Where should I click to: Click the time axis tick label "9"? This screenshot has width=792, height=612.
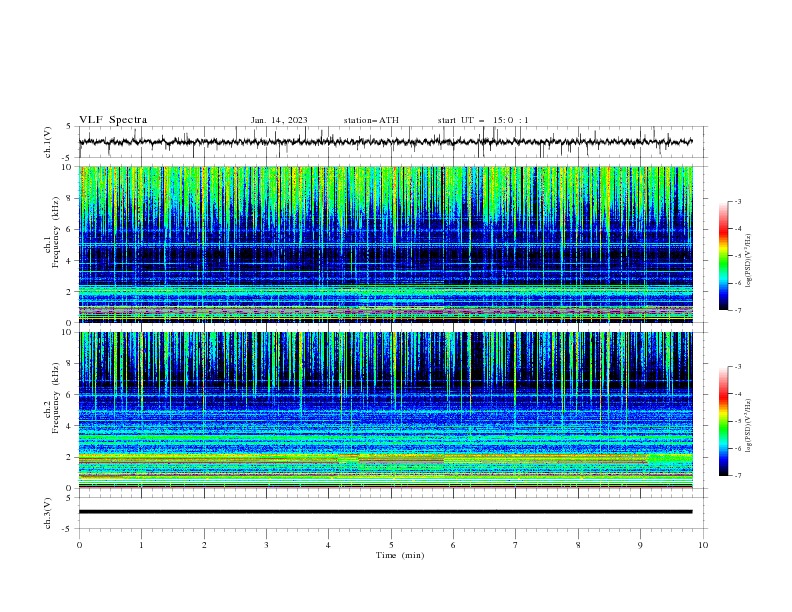640,545
